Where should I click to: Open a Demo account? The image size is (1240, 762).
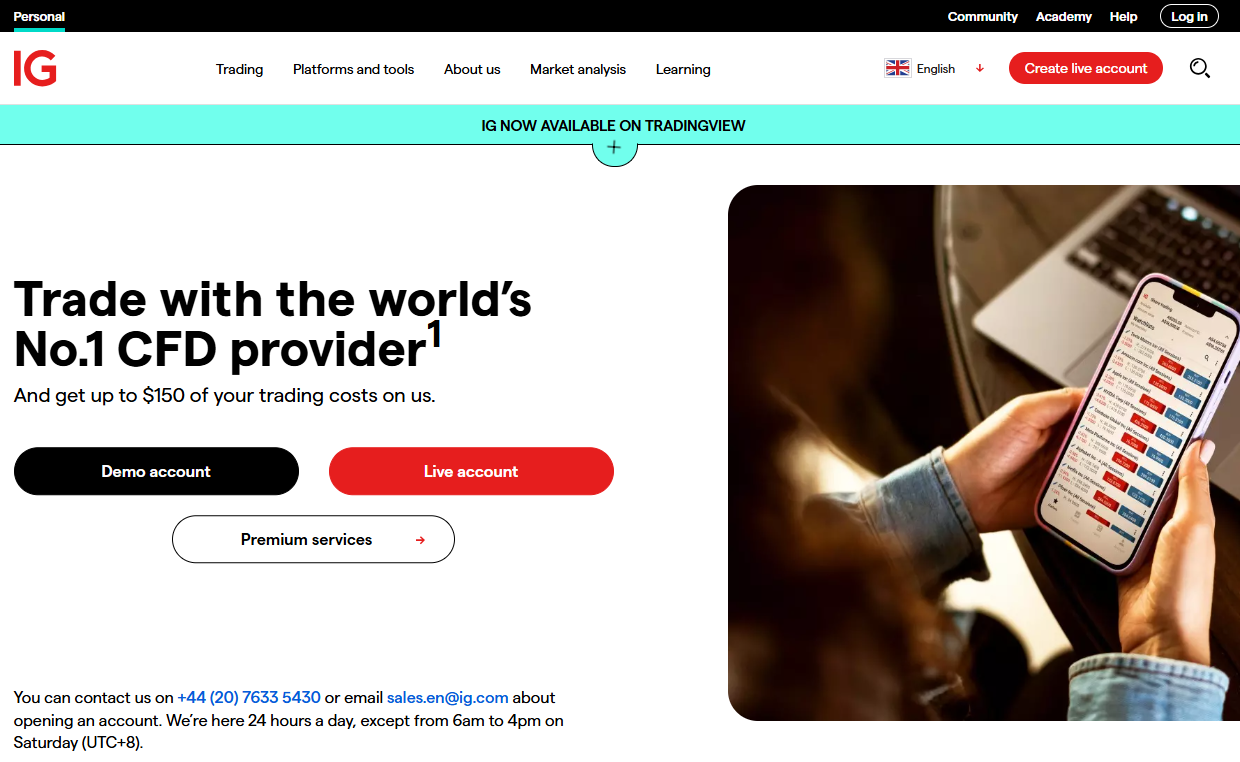(156, 471)
